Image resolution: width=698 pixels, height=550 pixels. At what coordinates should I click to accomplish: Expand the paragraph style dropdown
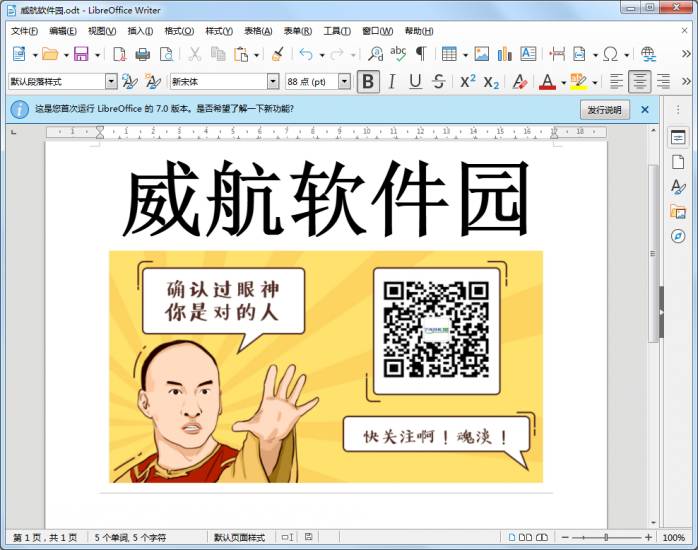pos(111,82)
